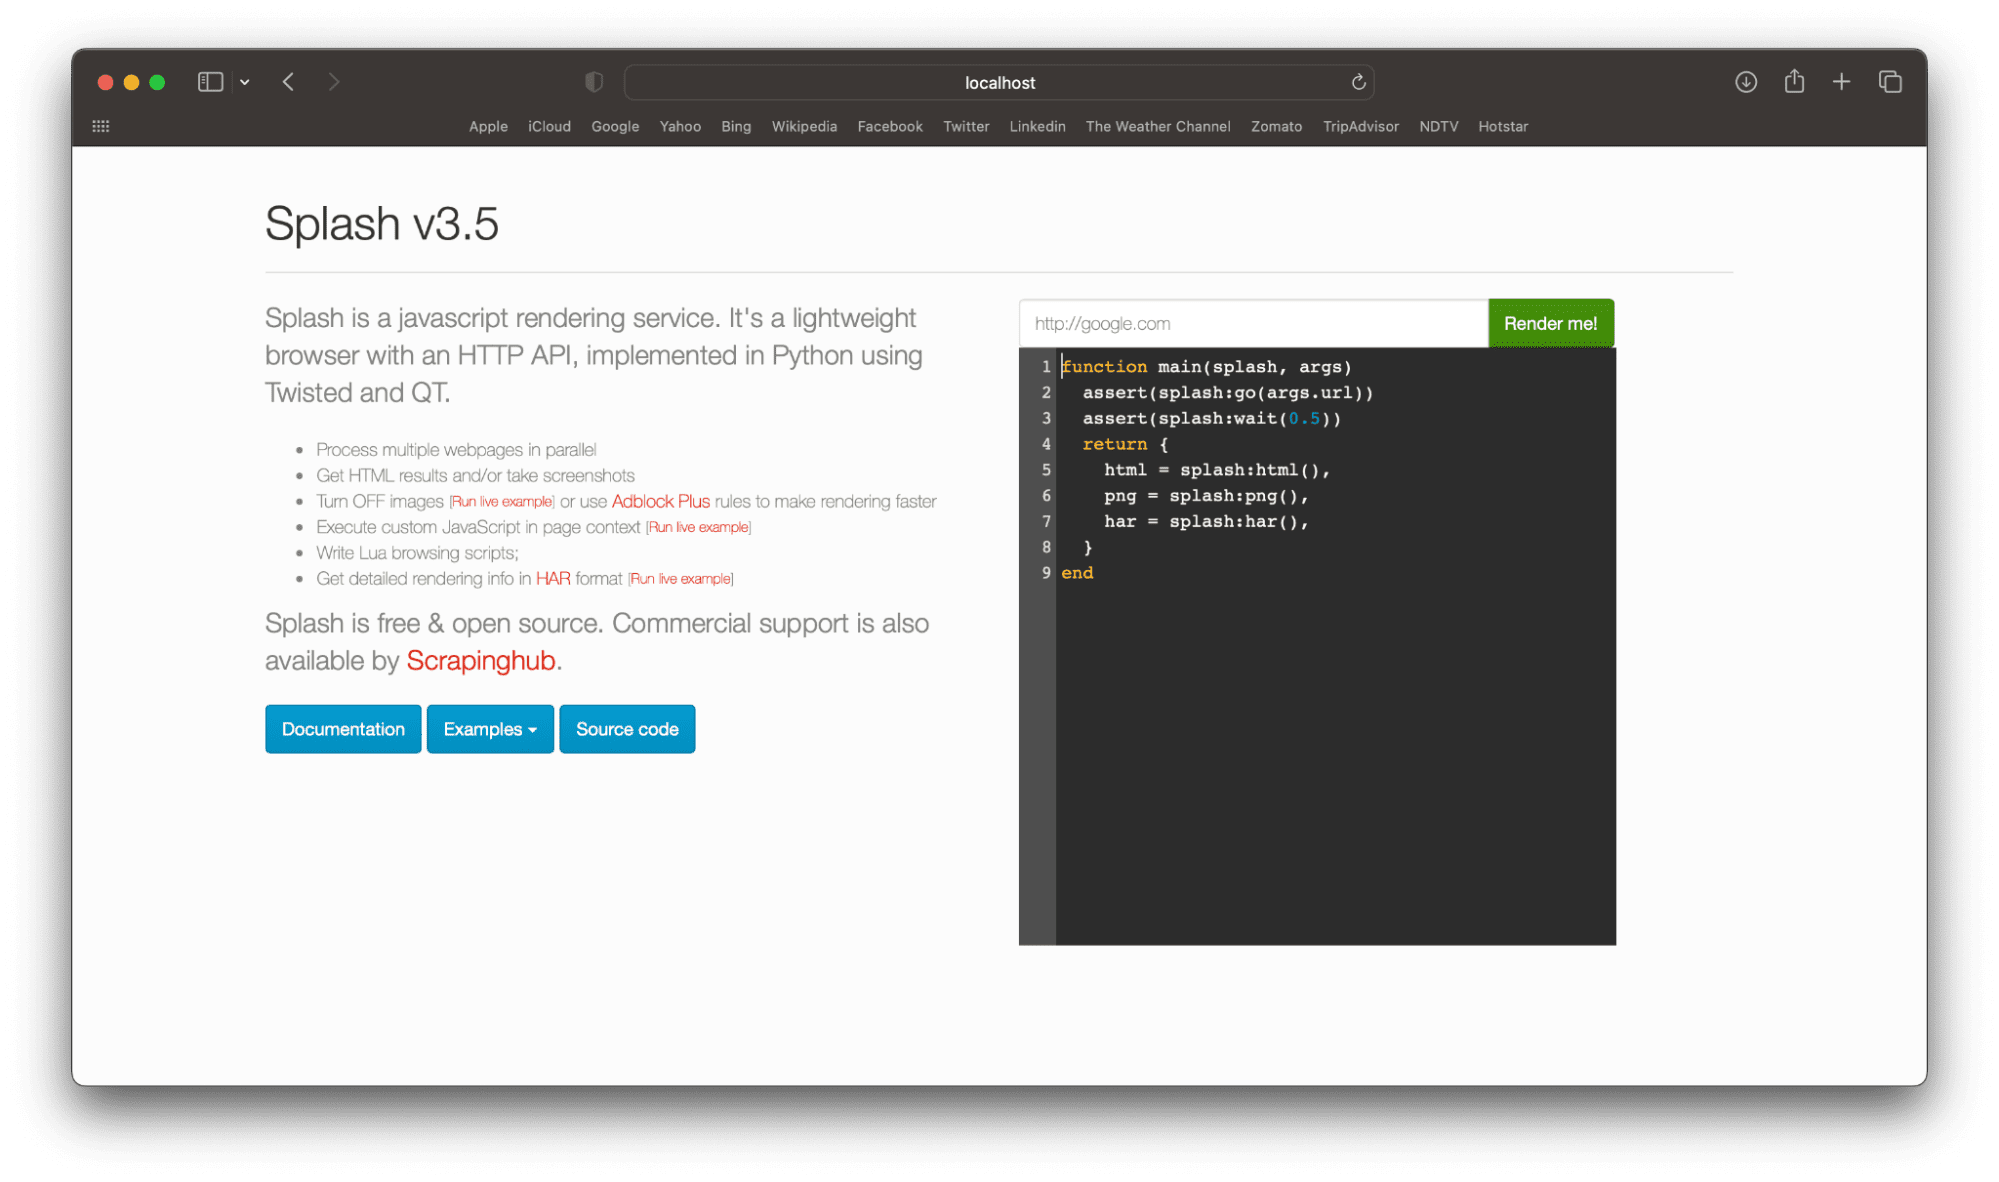This screenshot has width=1999, height=1182.
Task: Click the localhost address bar
Action: click(999, 82)
